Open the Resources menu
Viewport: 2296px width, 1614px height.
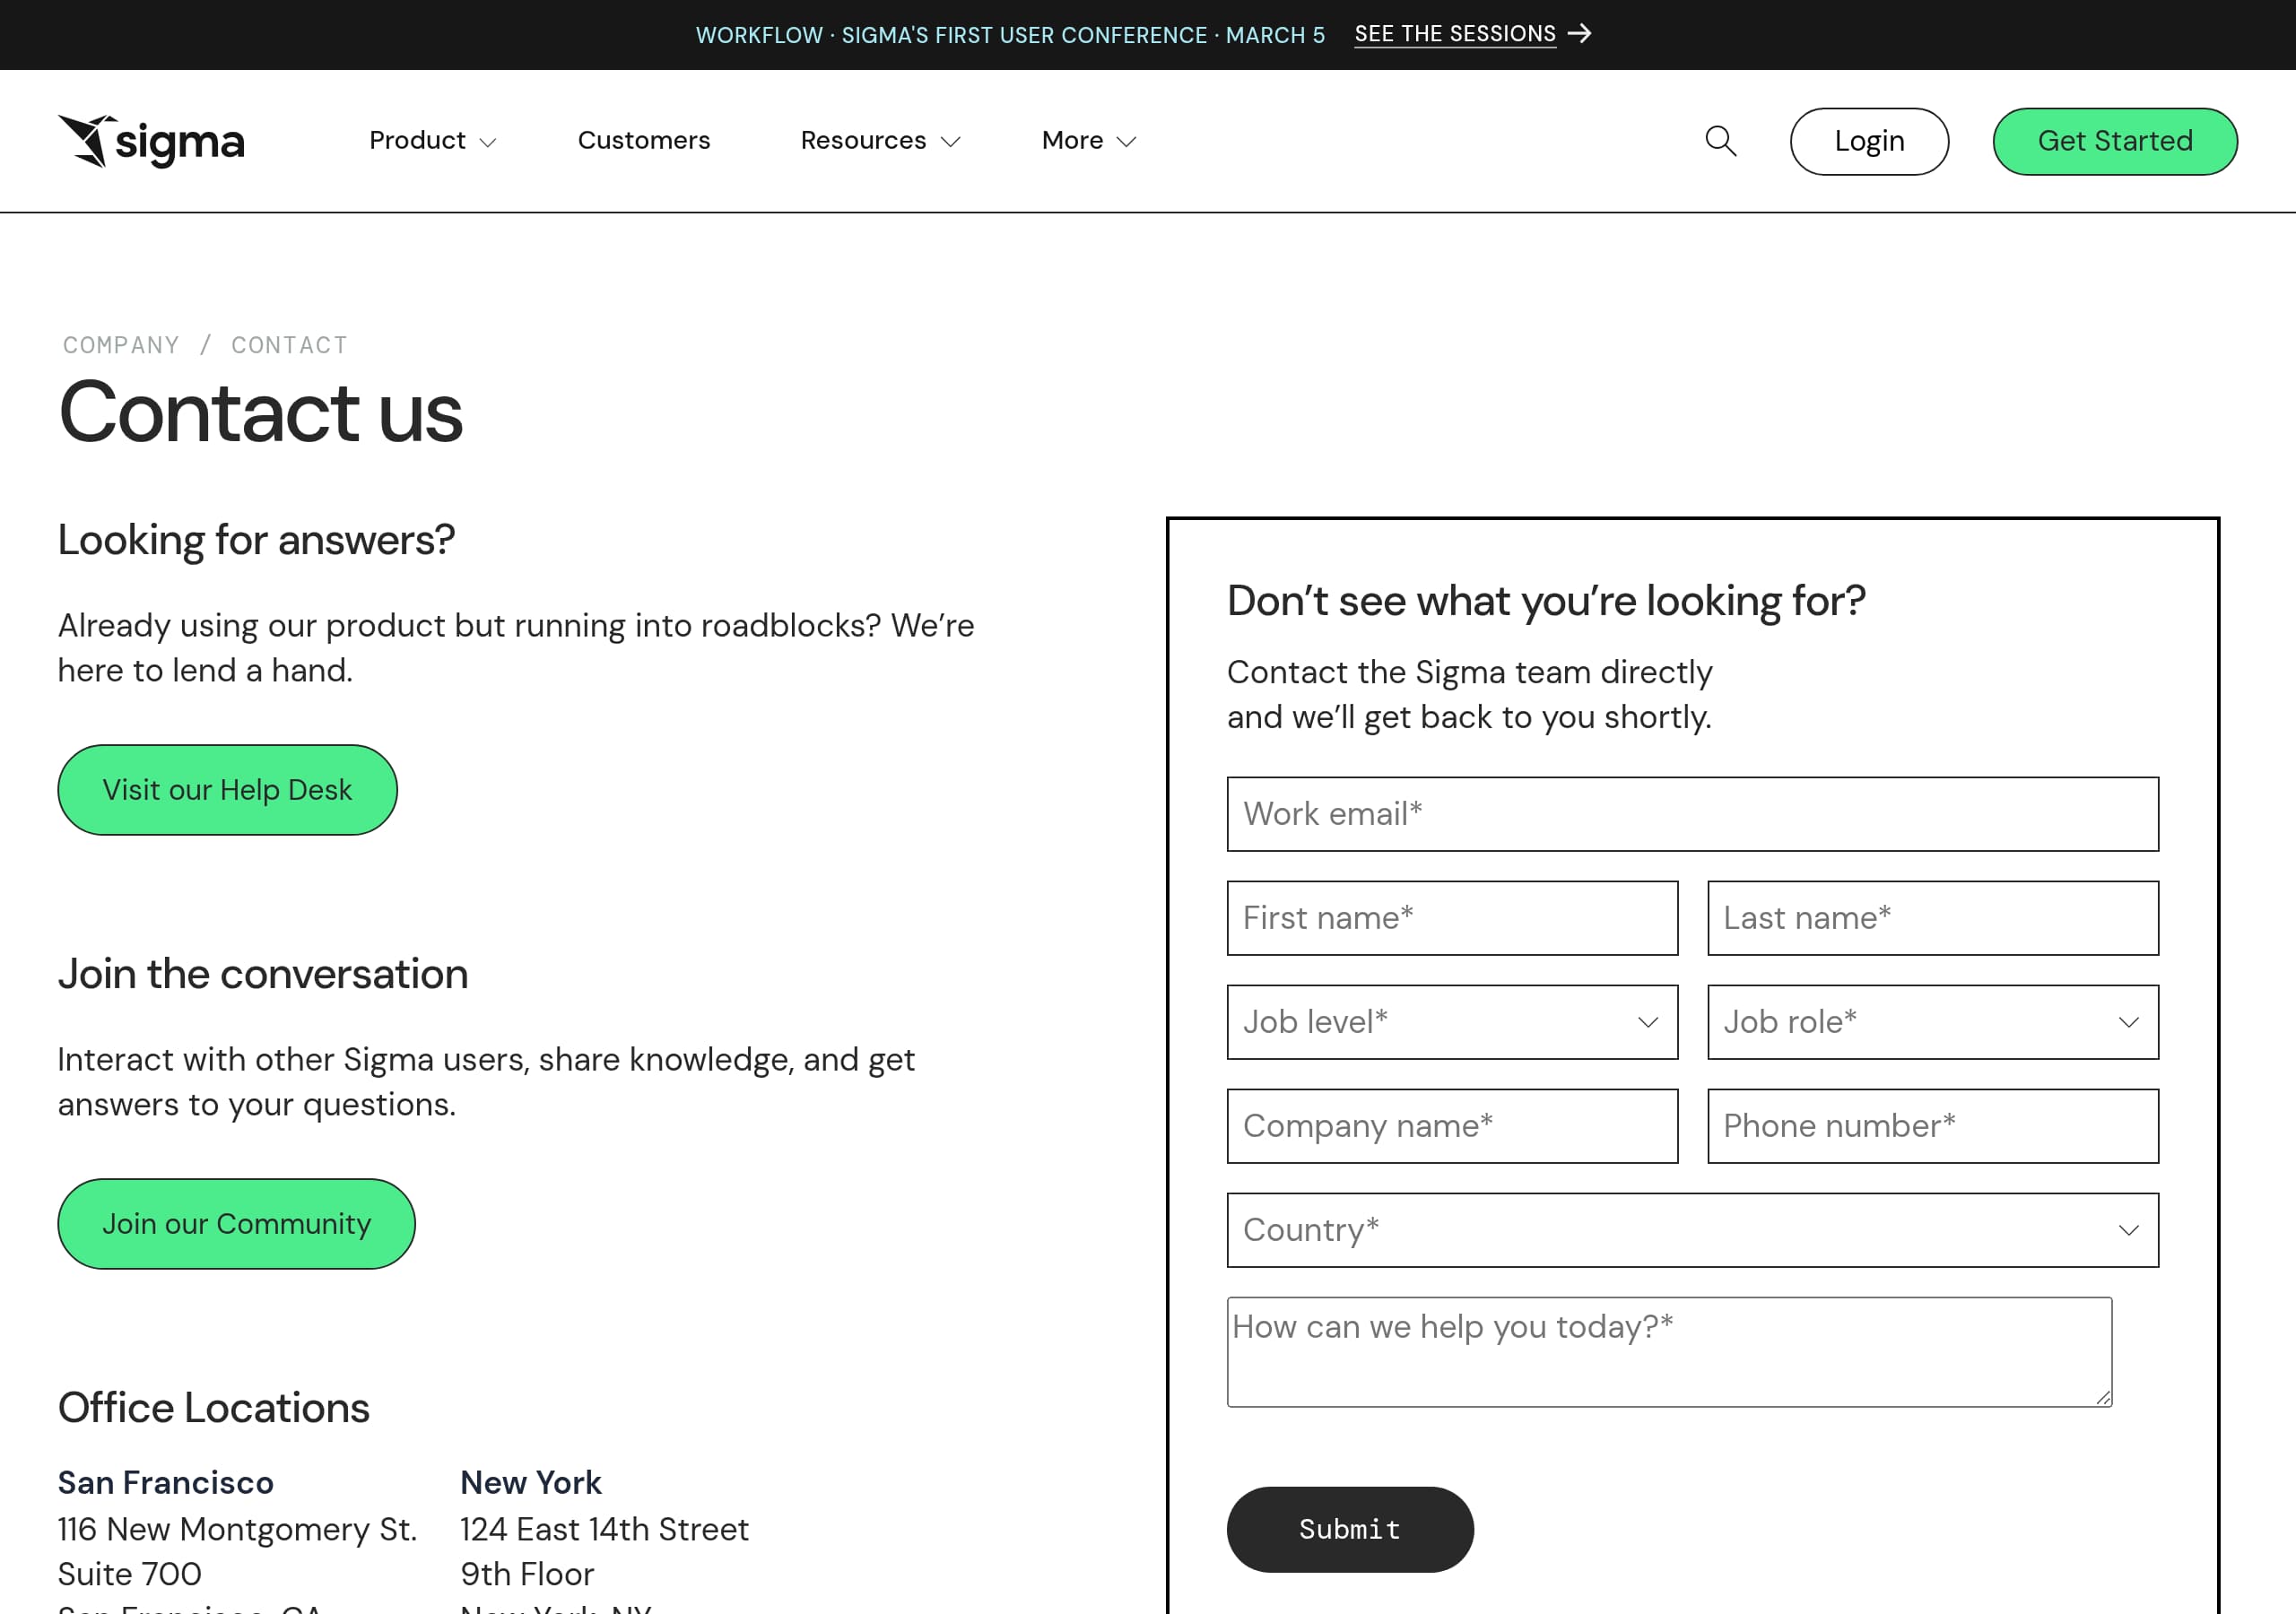(863, 141)
